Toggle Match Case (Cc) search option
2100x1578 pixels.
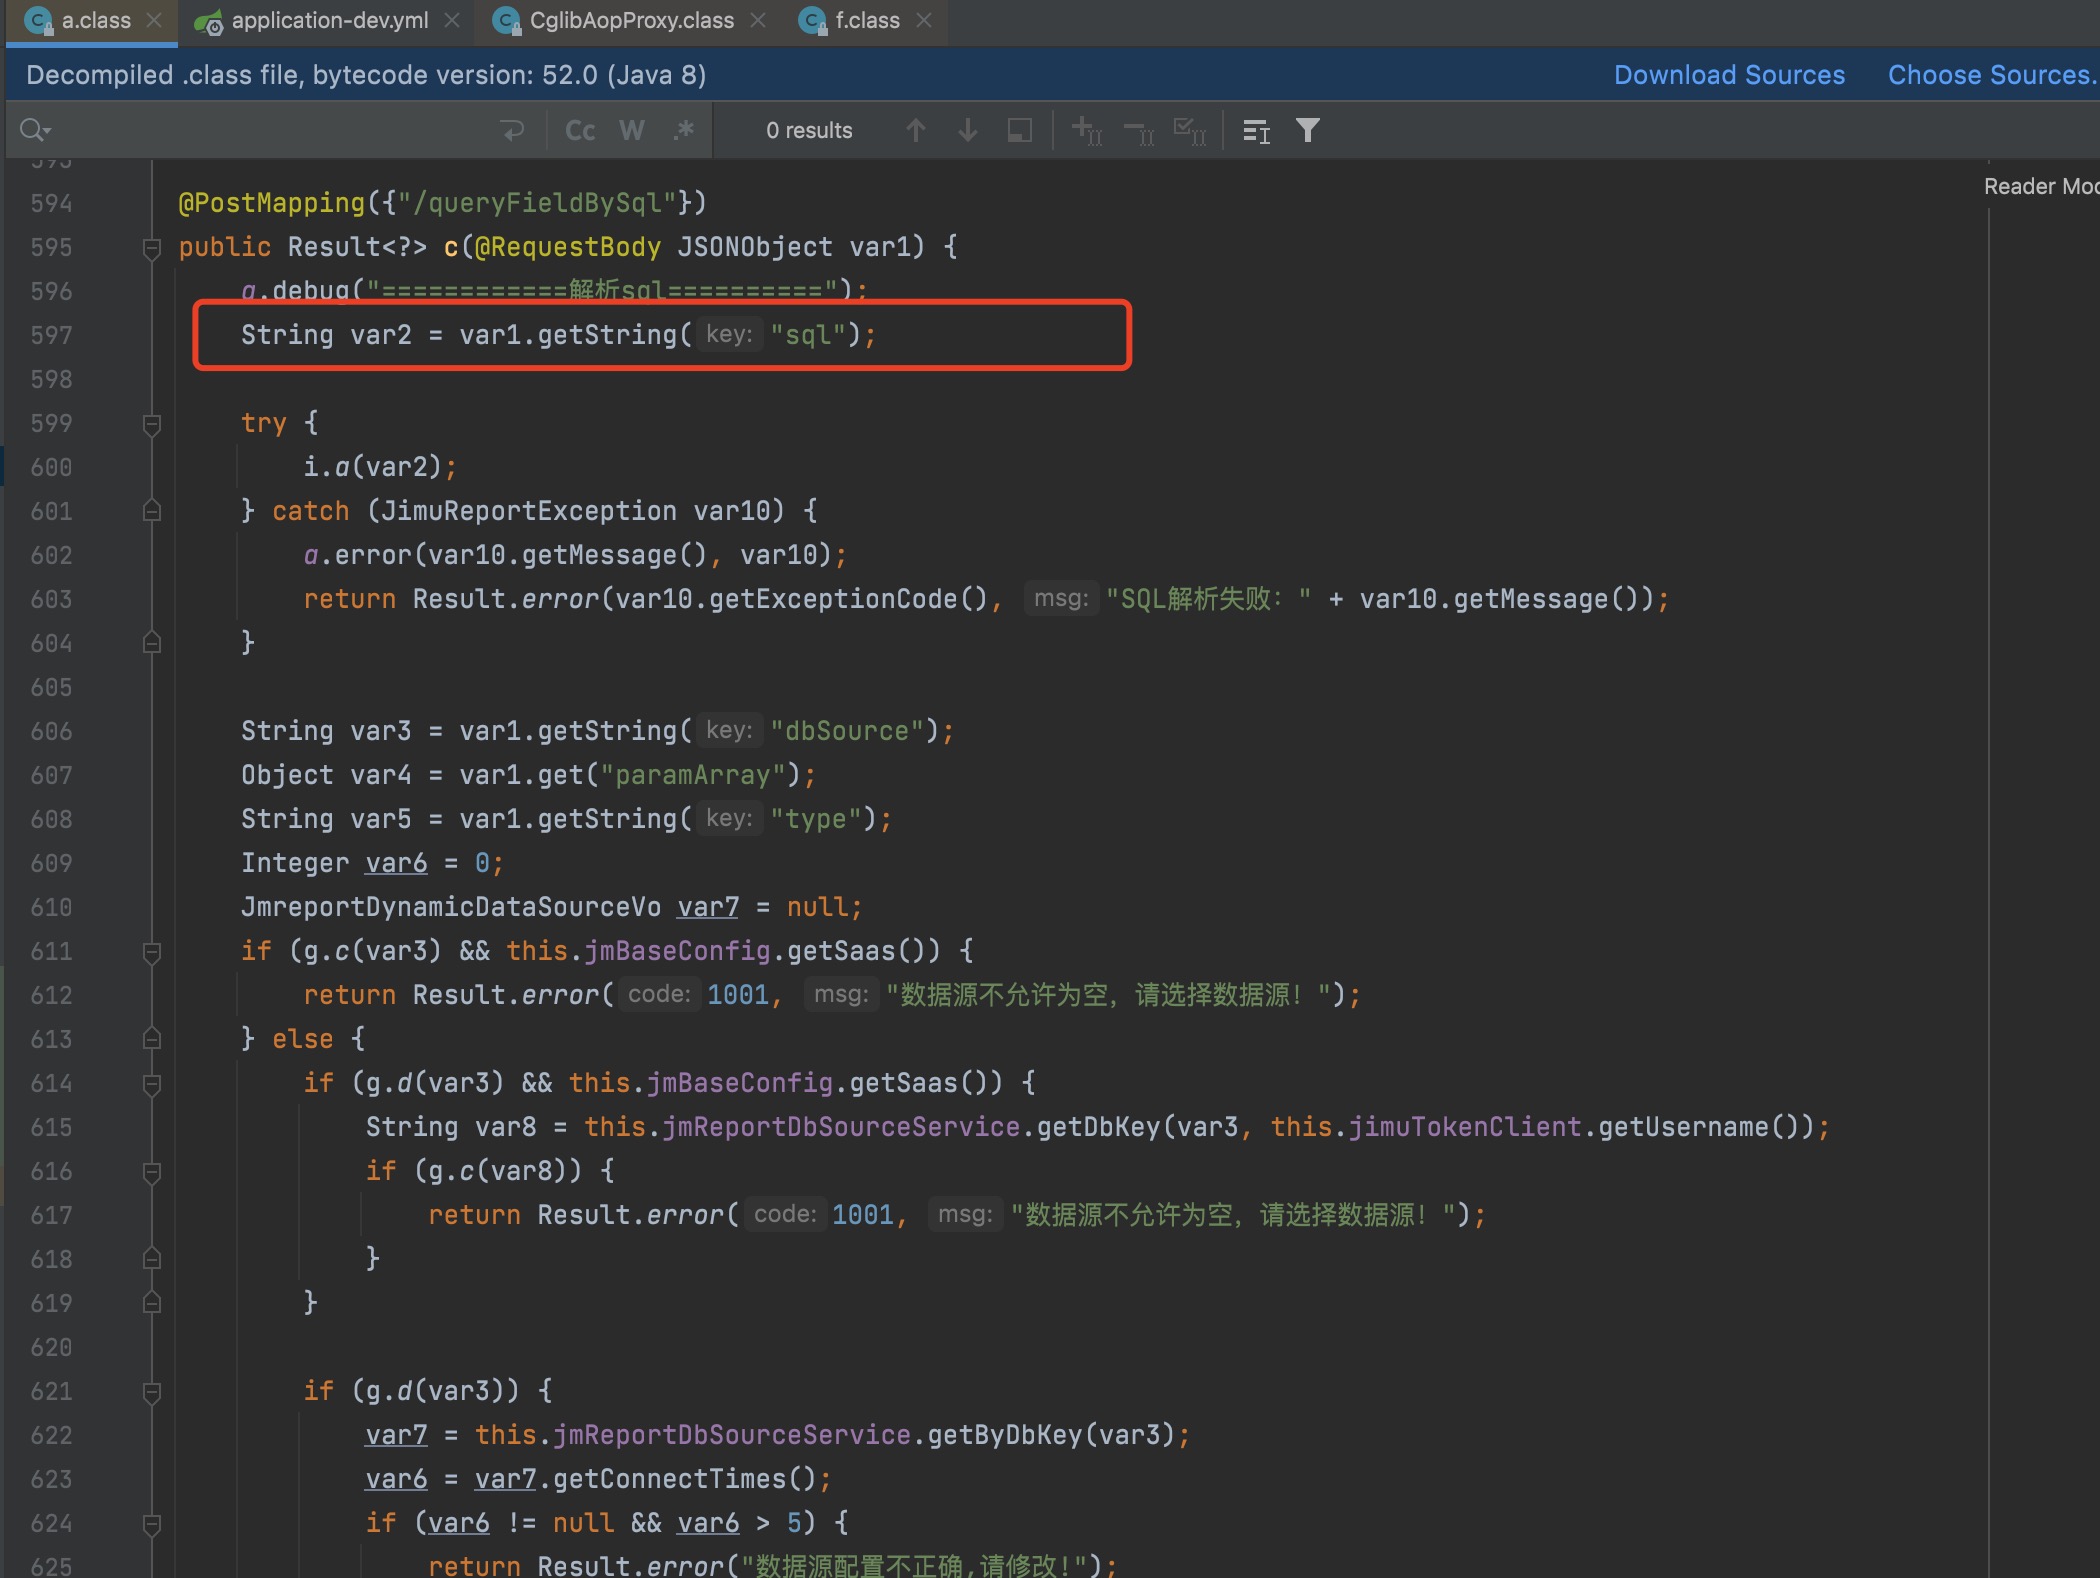point(580,131)
